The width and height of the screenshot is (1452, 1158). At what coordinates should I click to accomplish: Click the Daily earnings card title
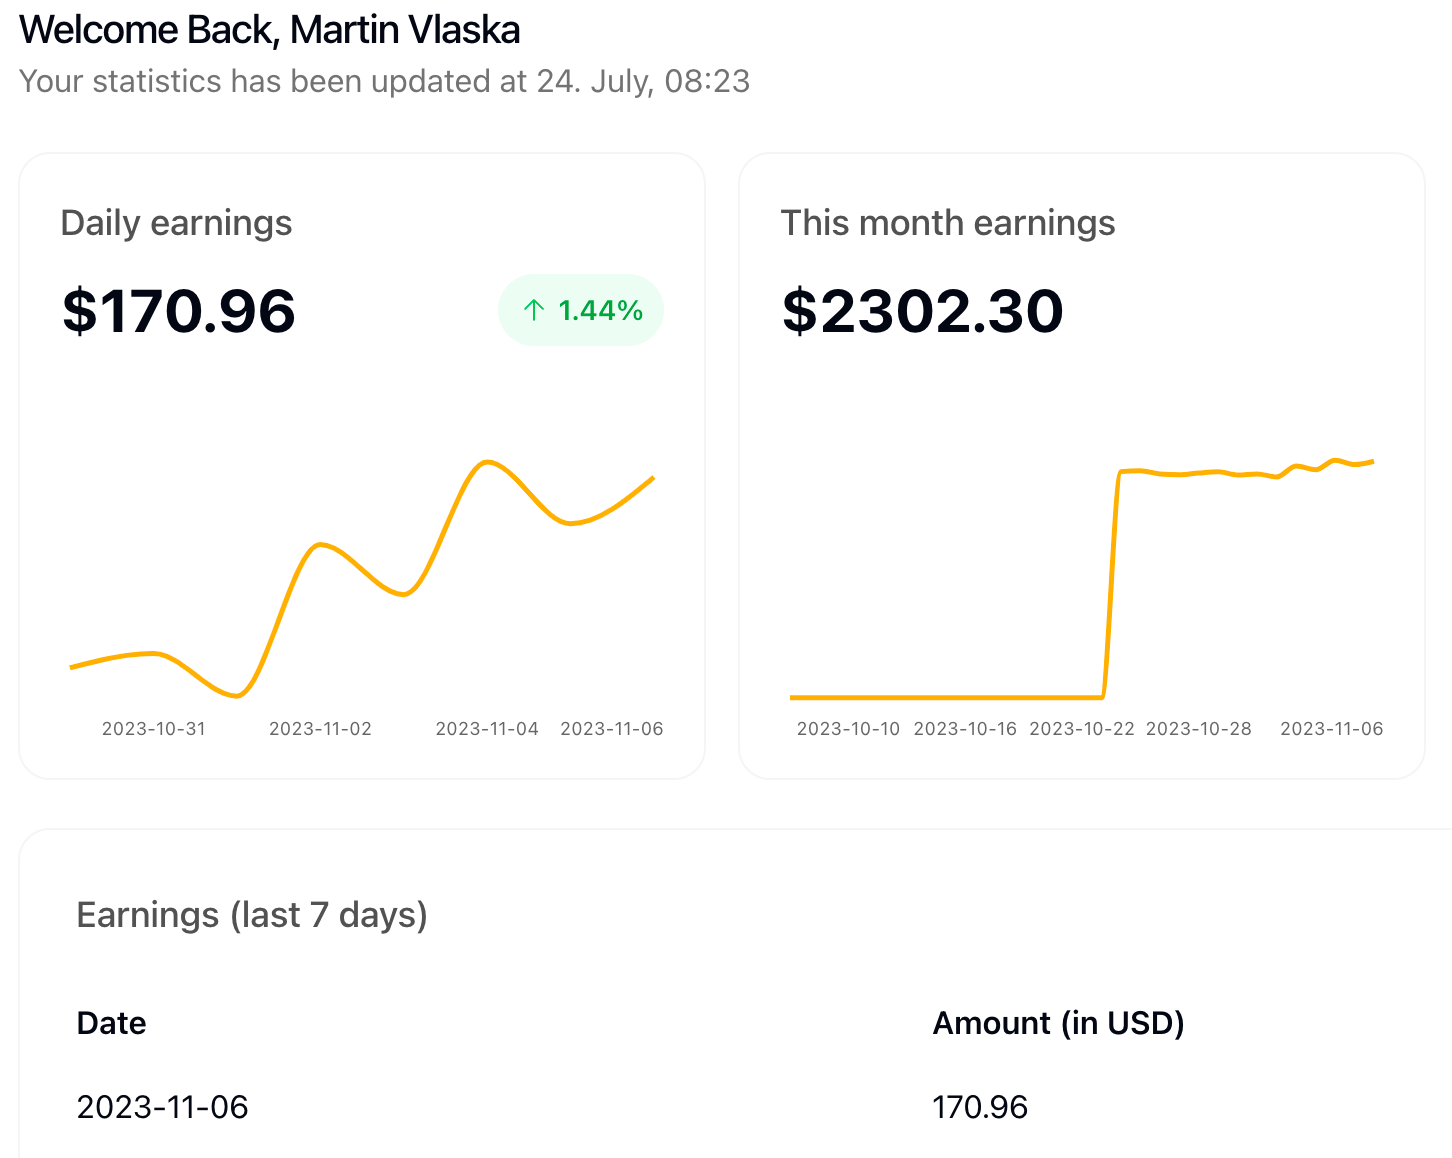click(x=176, y=223)
